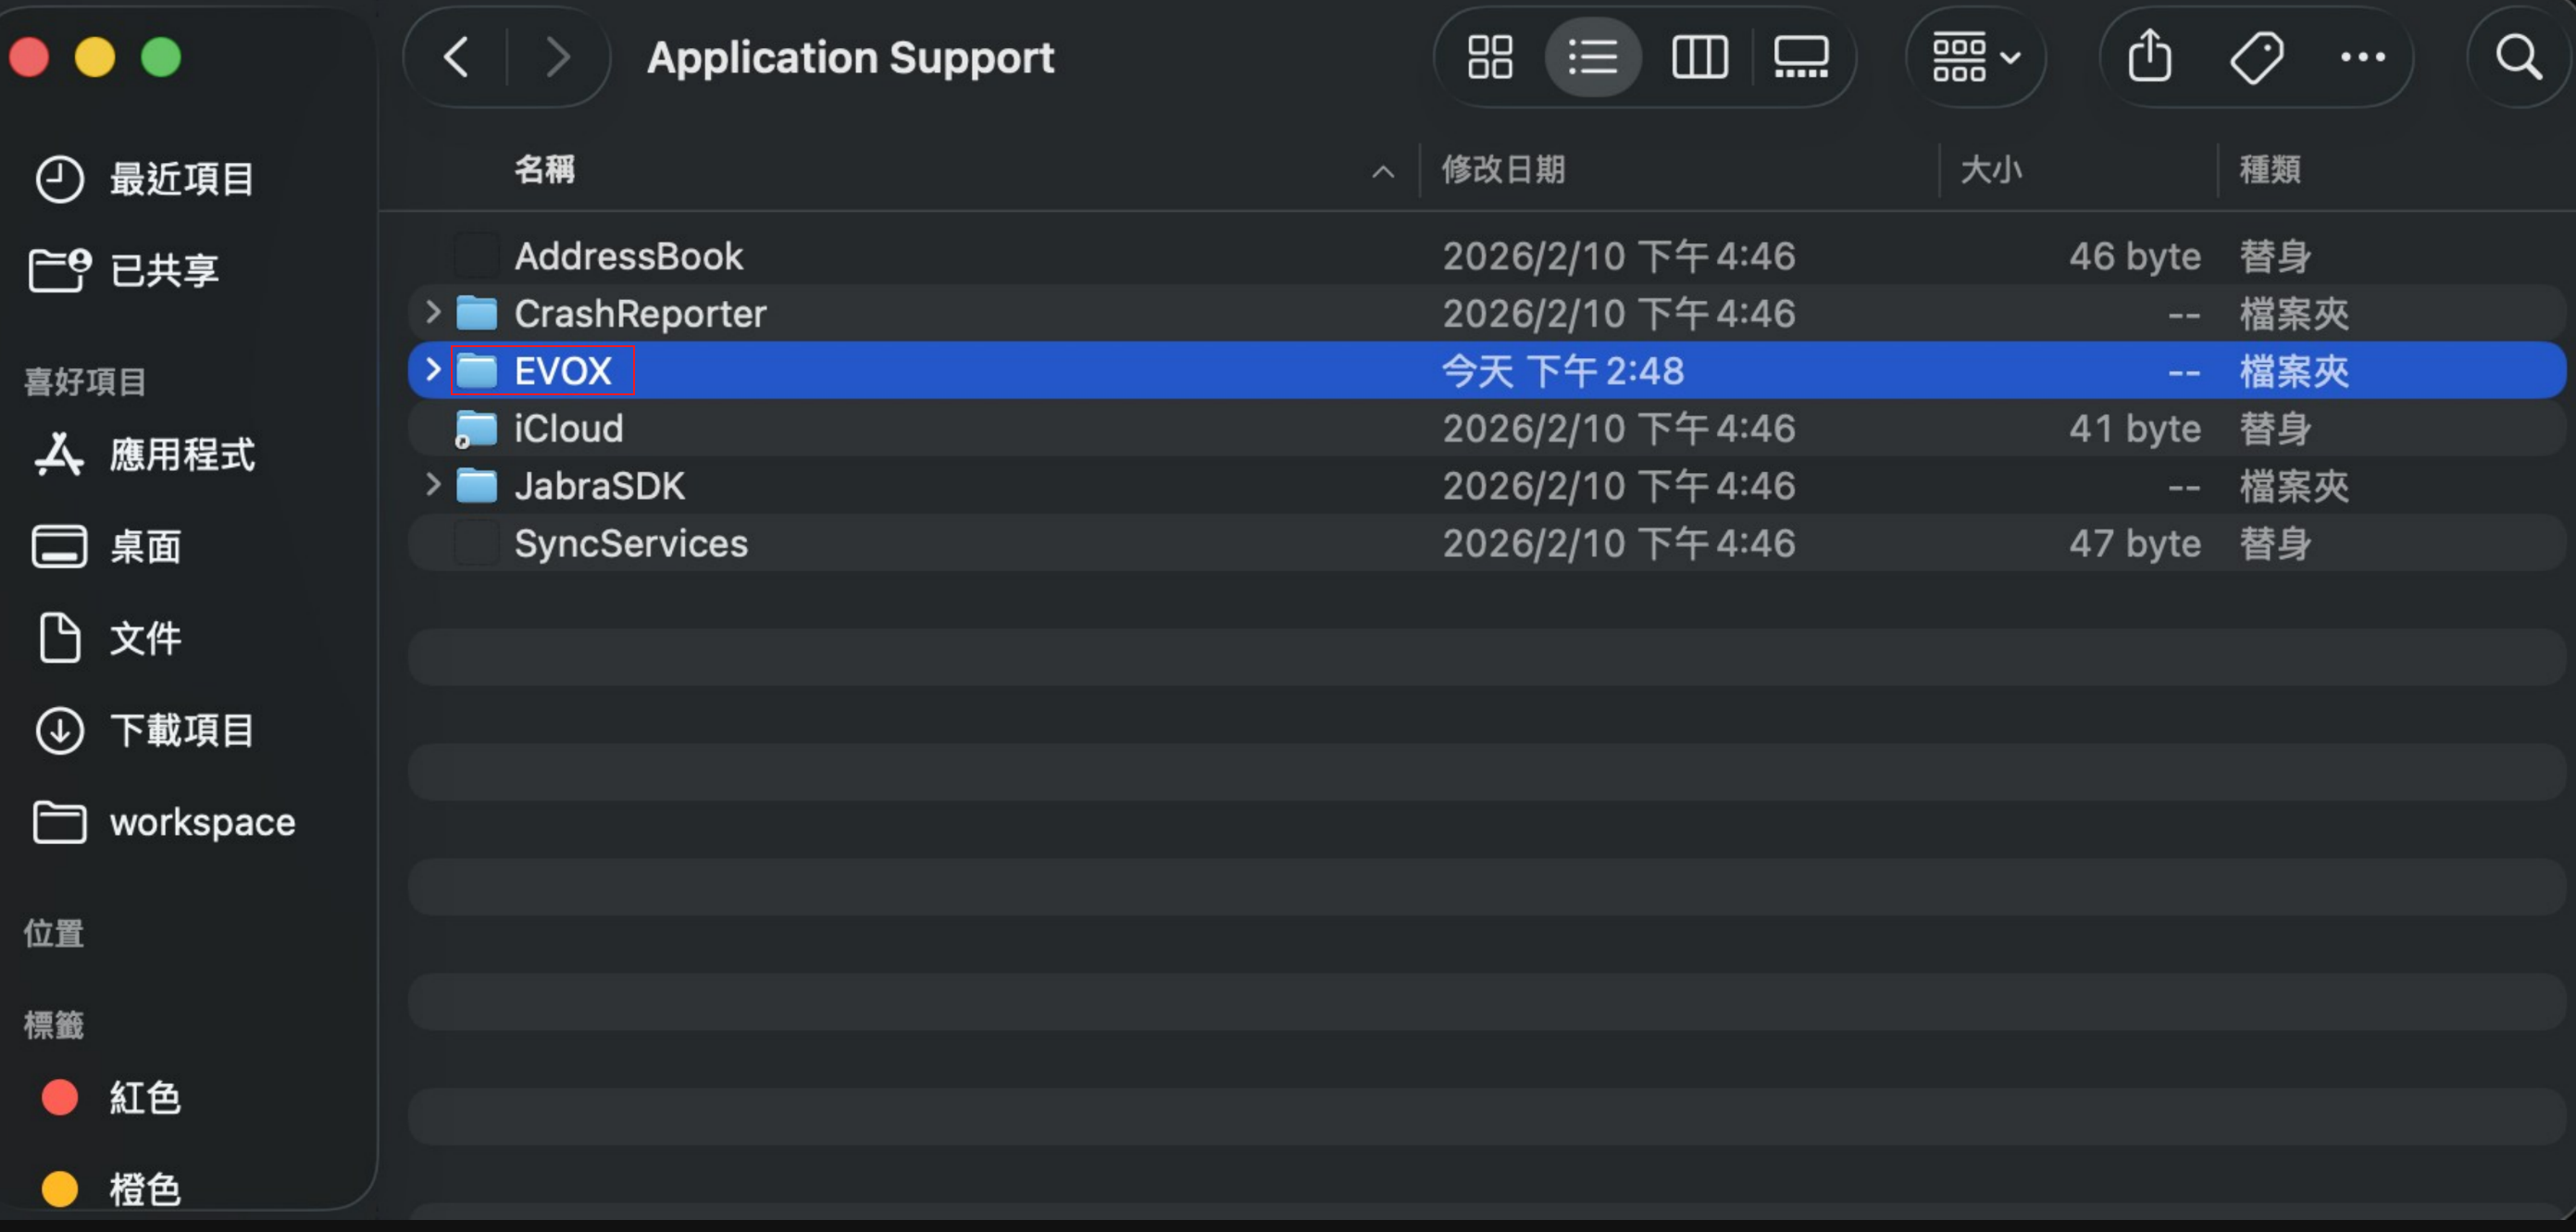The height and width of the screenshot is (1232, 2576).
Task: Switch to list view
Action: 1593,57
